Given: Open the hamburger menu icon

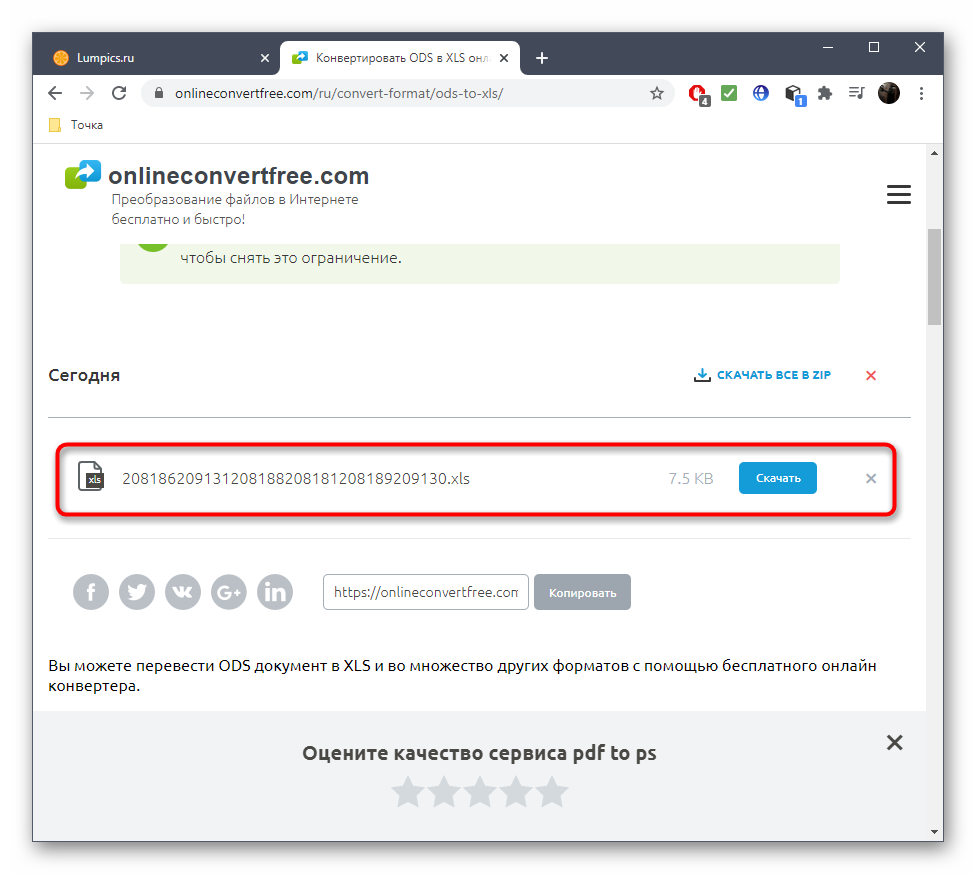Looking at the screenshot, I should [898, 194].
